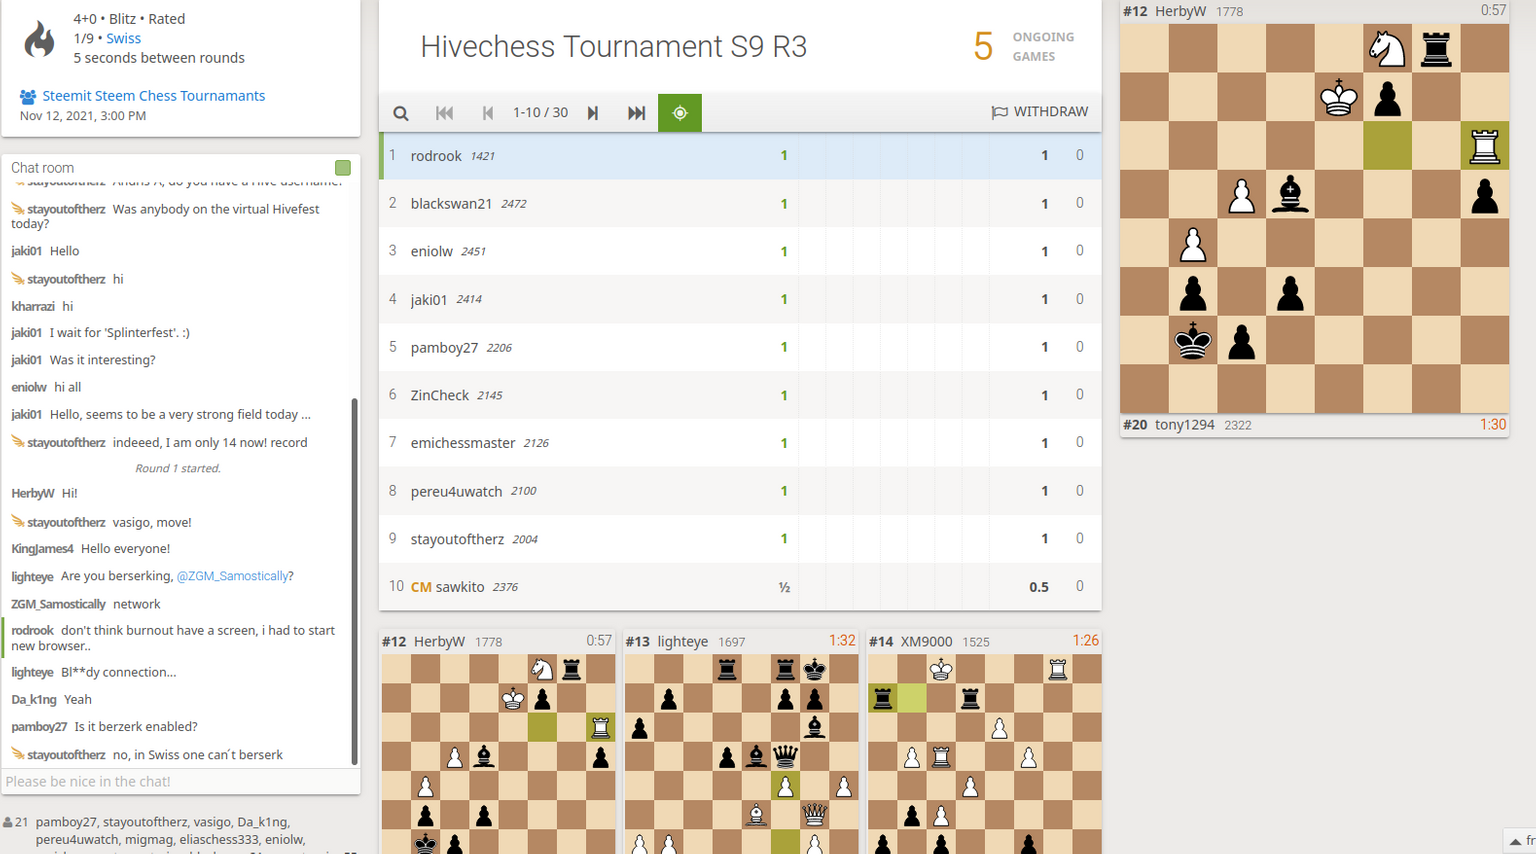Screen dimensions: 1536x854
Task: Select CM sawkito row in standings
Action: pyautogui.click(x=741, y=587)
